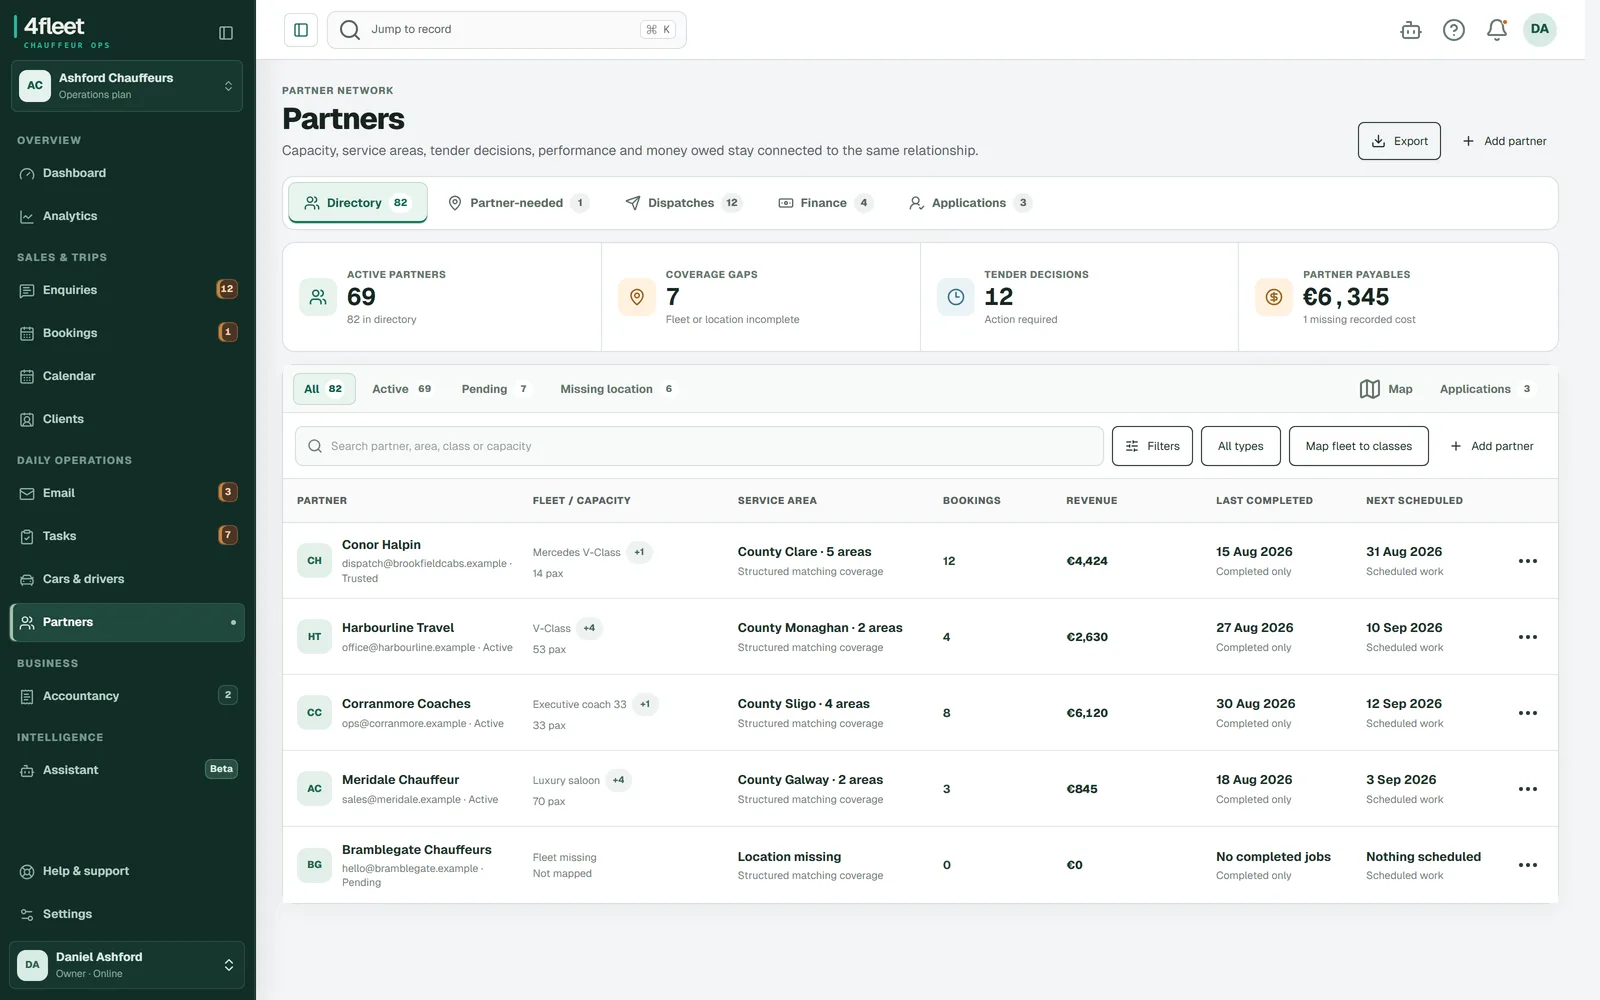Expand the Ashford Chauffeurs workspace switcher
Image resolution: width=1600 pixels, height=1000 pixels.
click(x=127, y=86)
